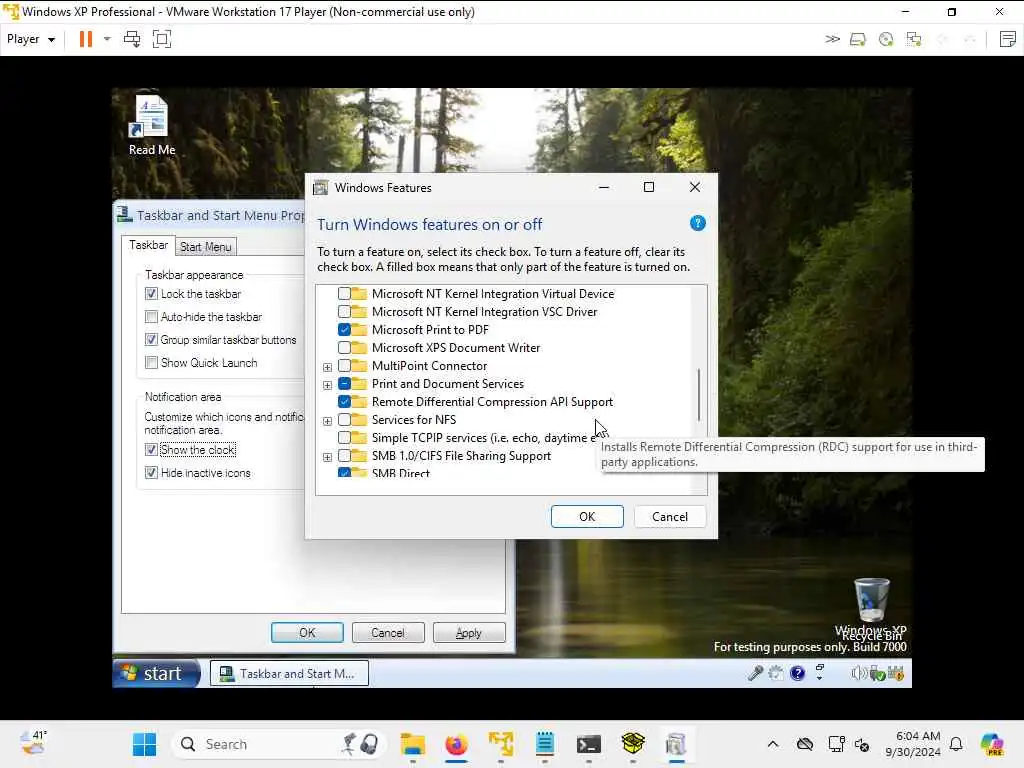1024x768 pixels.
Task: Show more devices with the double-chevron icon
Action: [x=832, y=39]
